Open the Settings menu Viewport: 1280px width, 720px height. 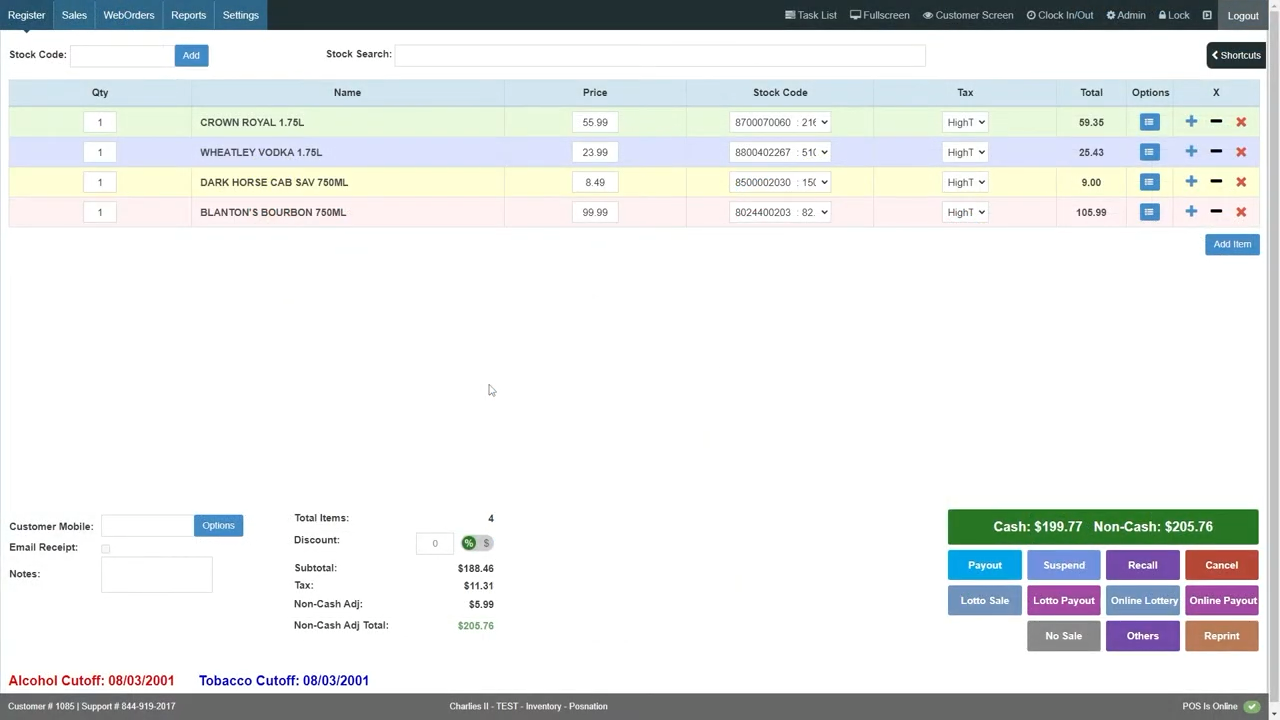point(241,15)
